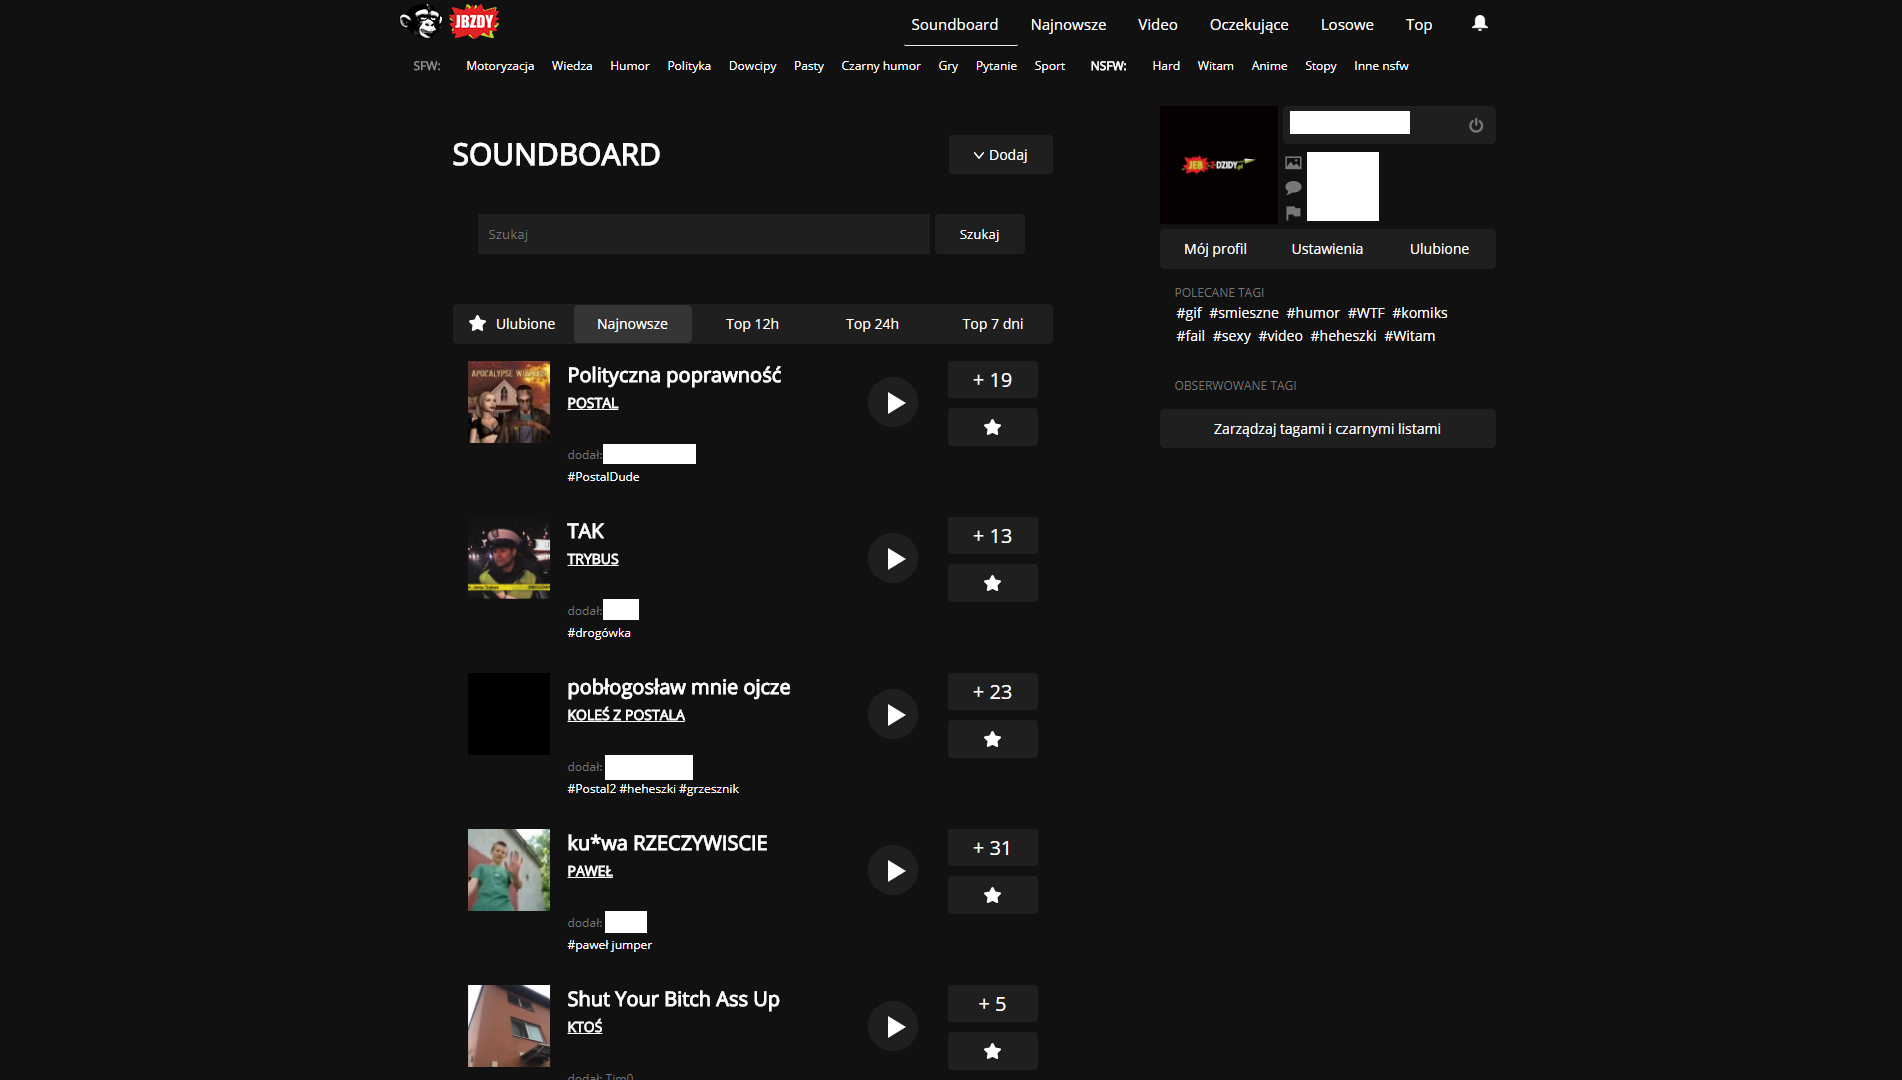The width and height of the screenshot is (1902, 1080).
Task: Click the Szukaj search button
Action: pos(980,234)
